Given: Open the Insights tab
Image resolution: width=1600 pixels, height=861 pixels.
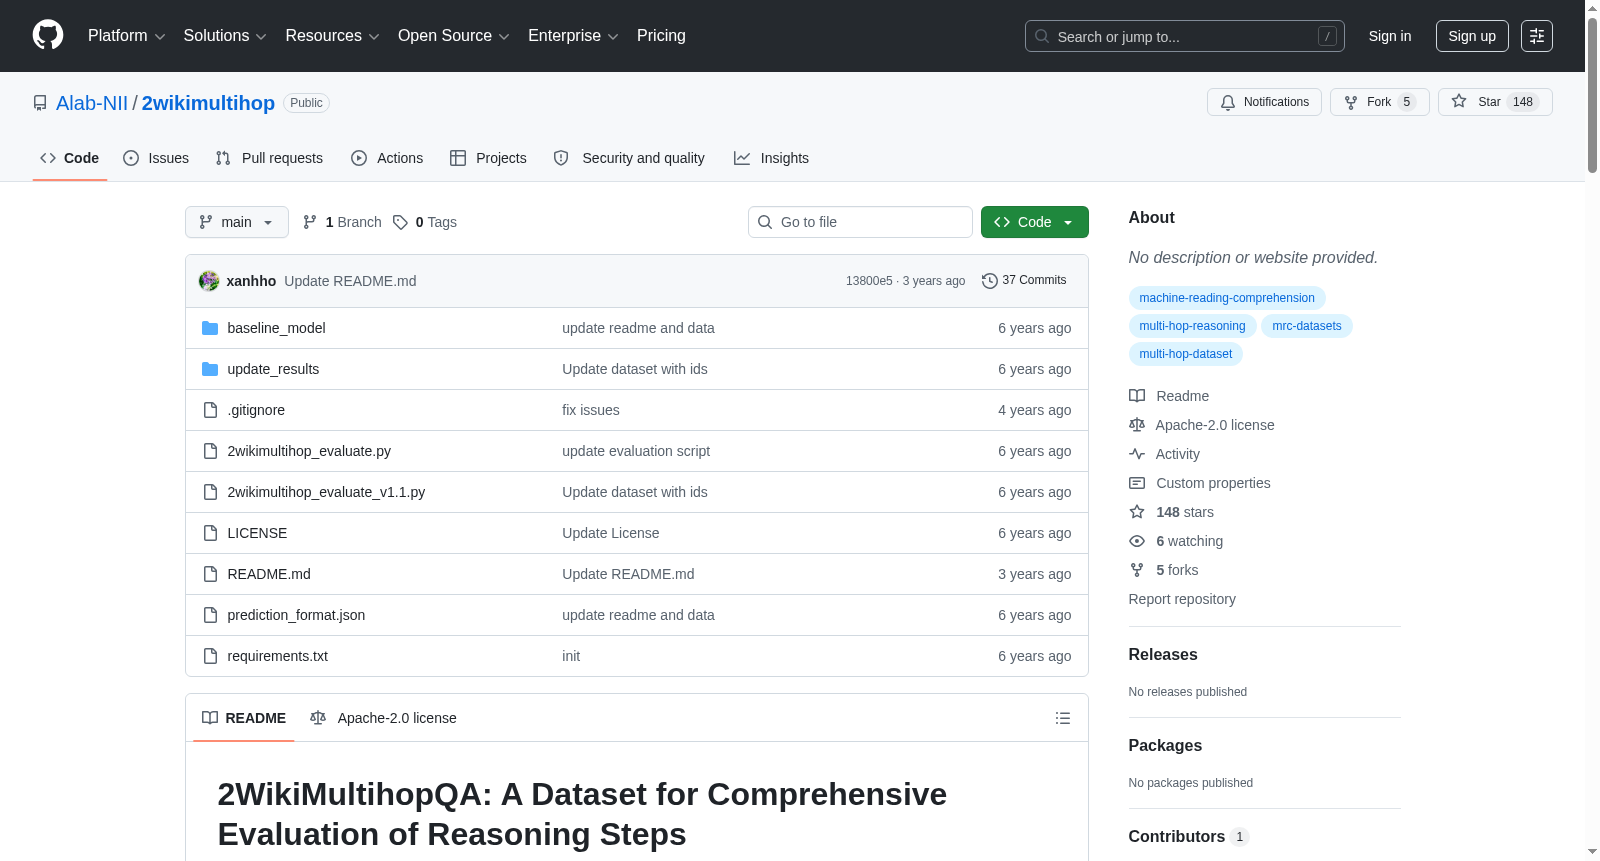Looking at the screenshot, I should click(771, 158).
